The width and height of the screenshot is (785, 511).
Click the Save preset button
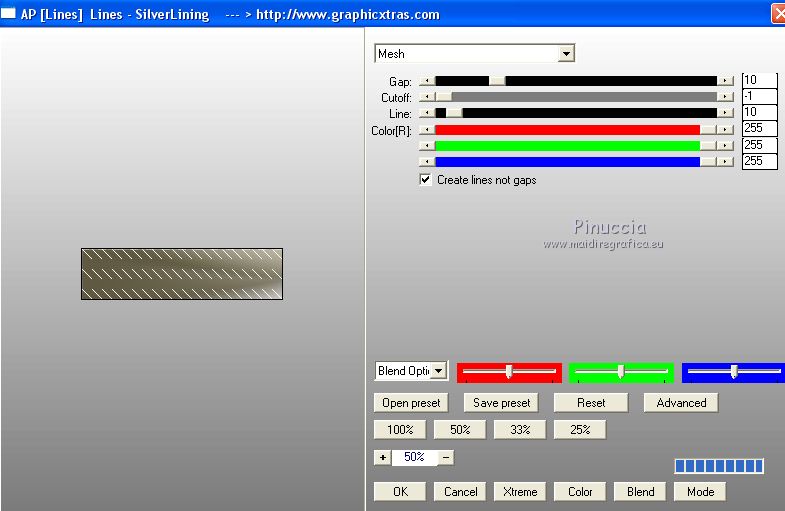pyautogui.click(x=501, y=403)
